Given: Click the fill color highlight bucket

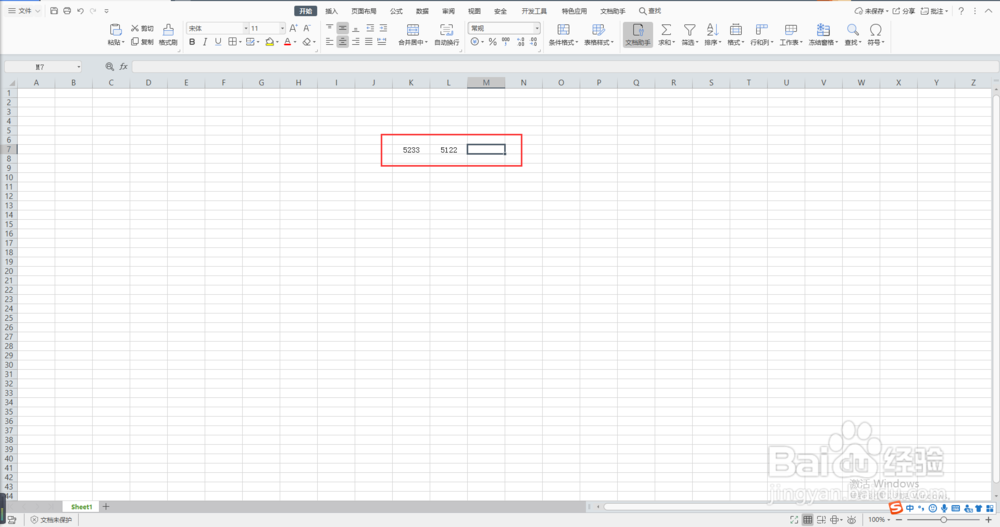Looking at the screenshot, I should pos(270,41).
